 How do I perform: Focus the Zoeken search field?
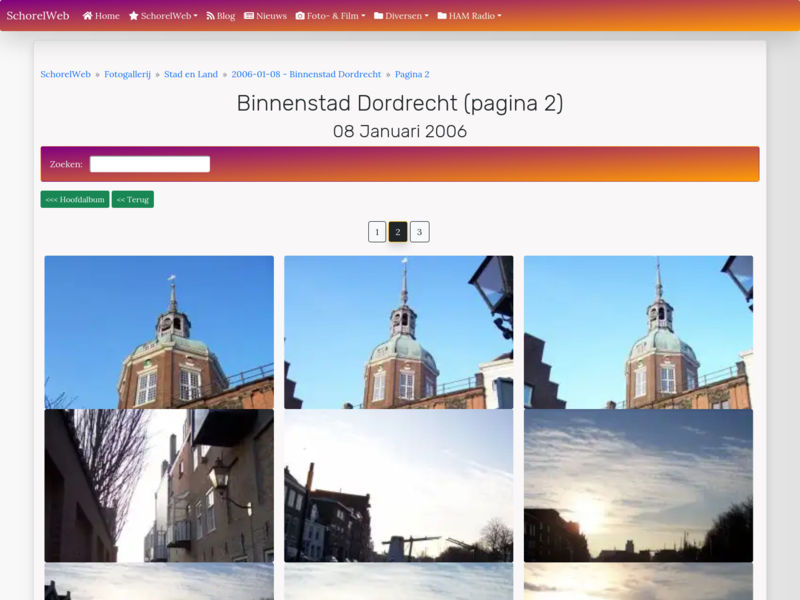click(150, 164)
